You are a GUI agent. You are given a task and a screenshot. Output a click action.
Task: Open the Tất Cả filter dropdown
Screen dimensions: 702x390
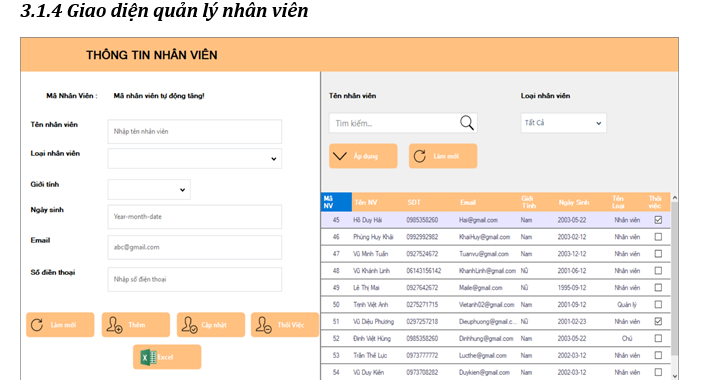point(564,123)
